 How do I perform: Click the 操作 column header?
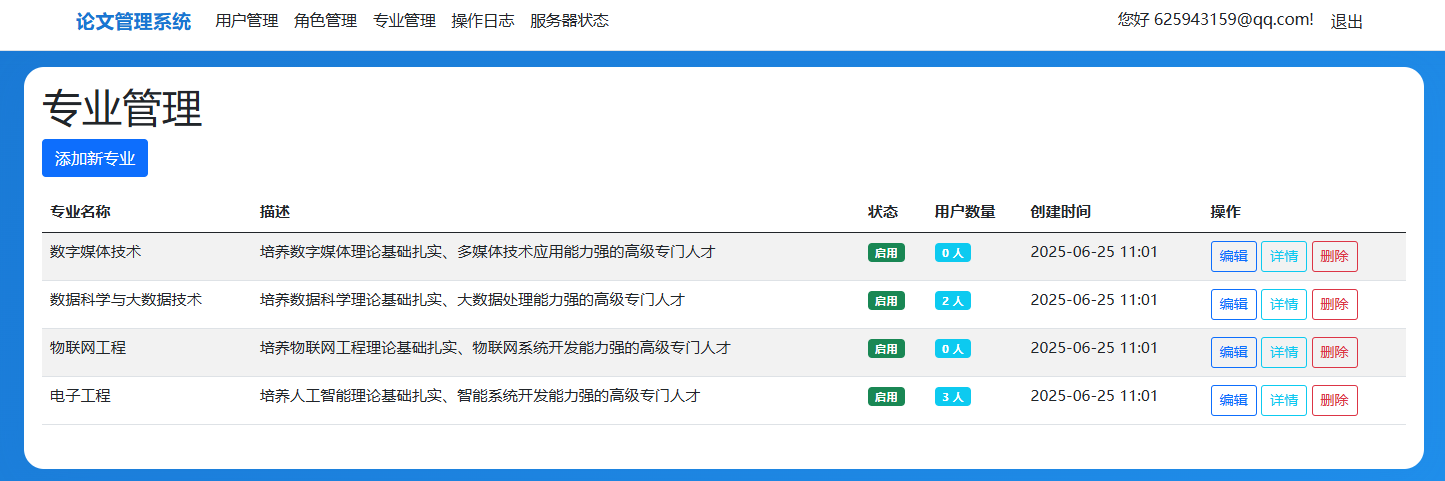coord(1225,212)
